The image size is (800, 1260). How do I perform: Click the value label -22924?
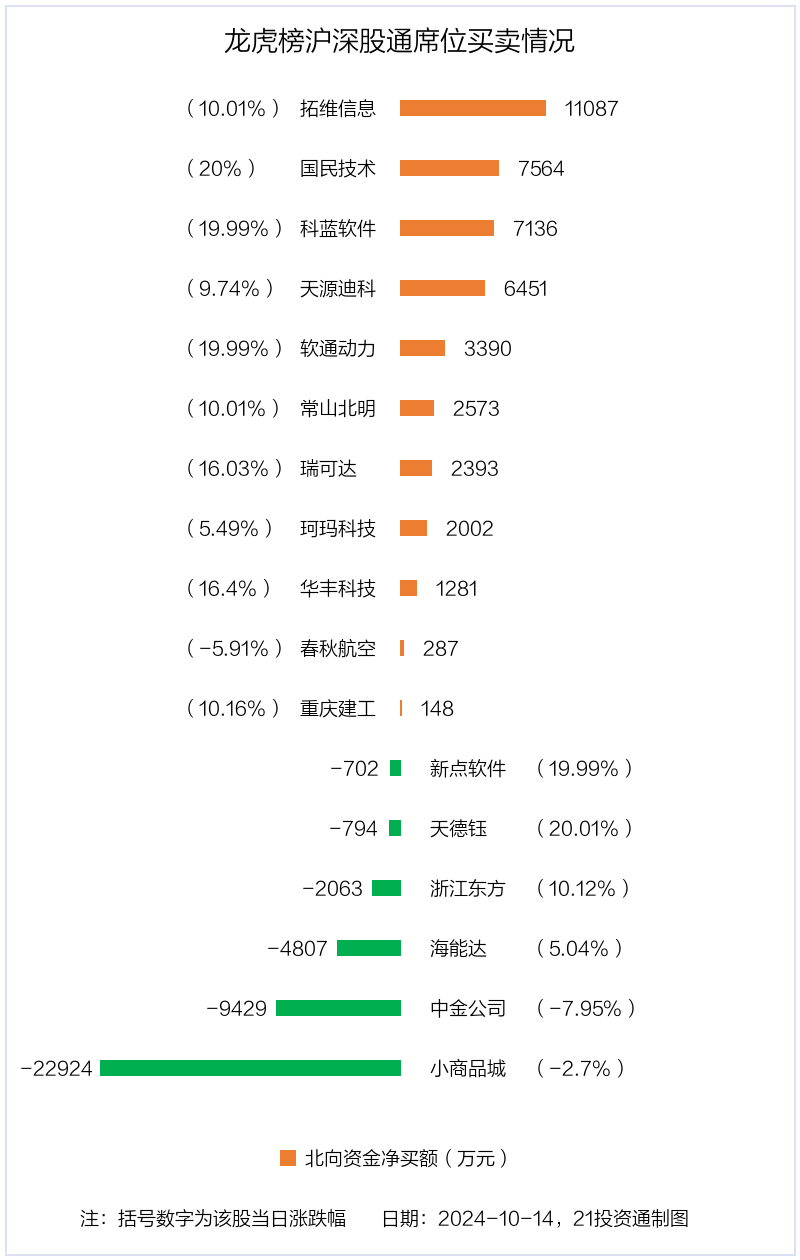pos(56,1068)
